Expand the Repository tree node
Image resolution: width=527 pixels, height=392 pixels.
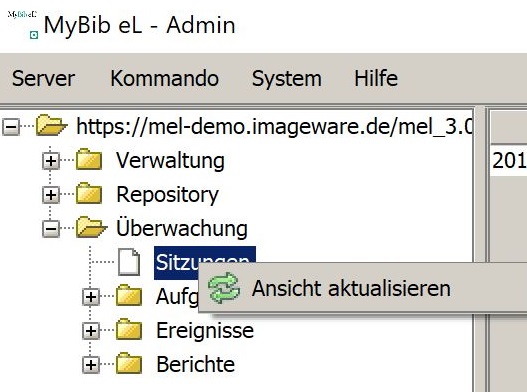(x=51, y=195)
